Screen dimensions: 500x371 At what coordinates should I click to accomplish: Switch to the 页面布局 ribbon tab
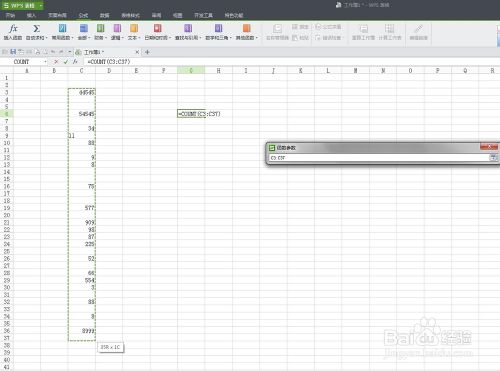pyautogui.click(x=57, y=15)
